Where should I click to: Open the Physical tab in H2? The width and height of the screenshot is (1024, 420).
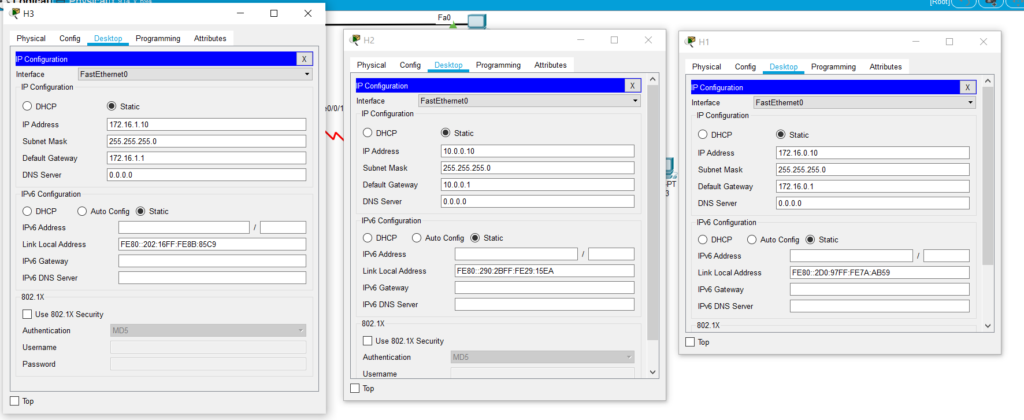point(371,65)
